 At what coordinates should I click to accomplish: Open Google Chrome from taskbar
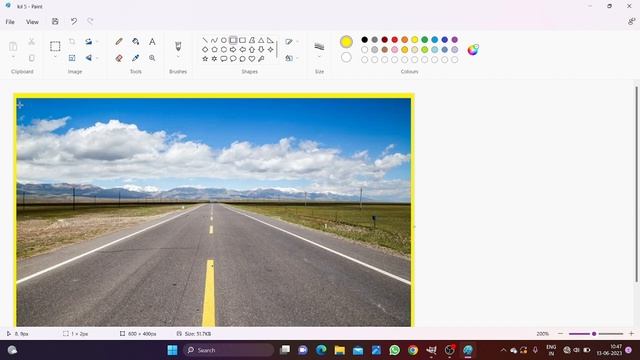pyautogui.click(x=413, y=350)
